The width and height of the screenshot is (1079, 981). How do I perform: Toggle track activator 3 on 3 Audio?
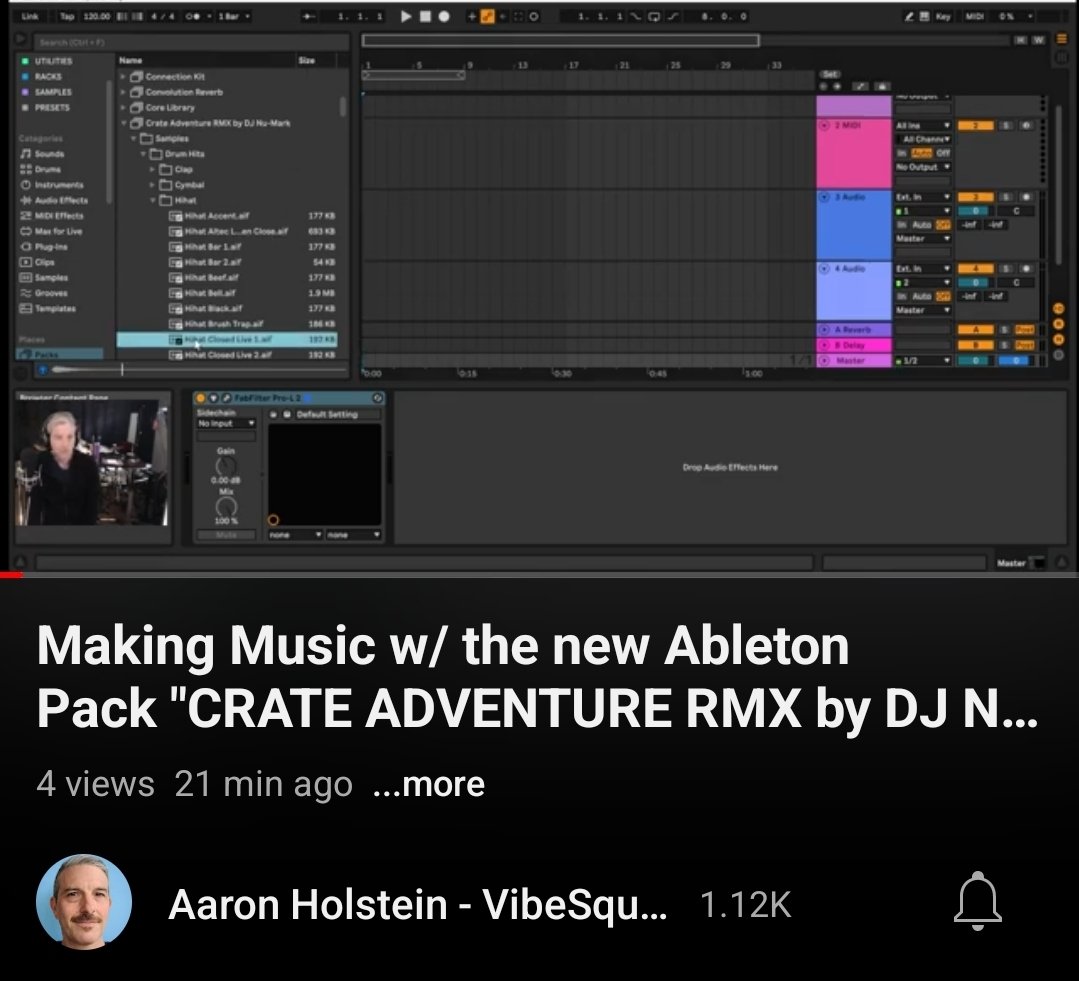pos(976,197)
